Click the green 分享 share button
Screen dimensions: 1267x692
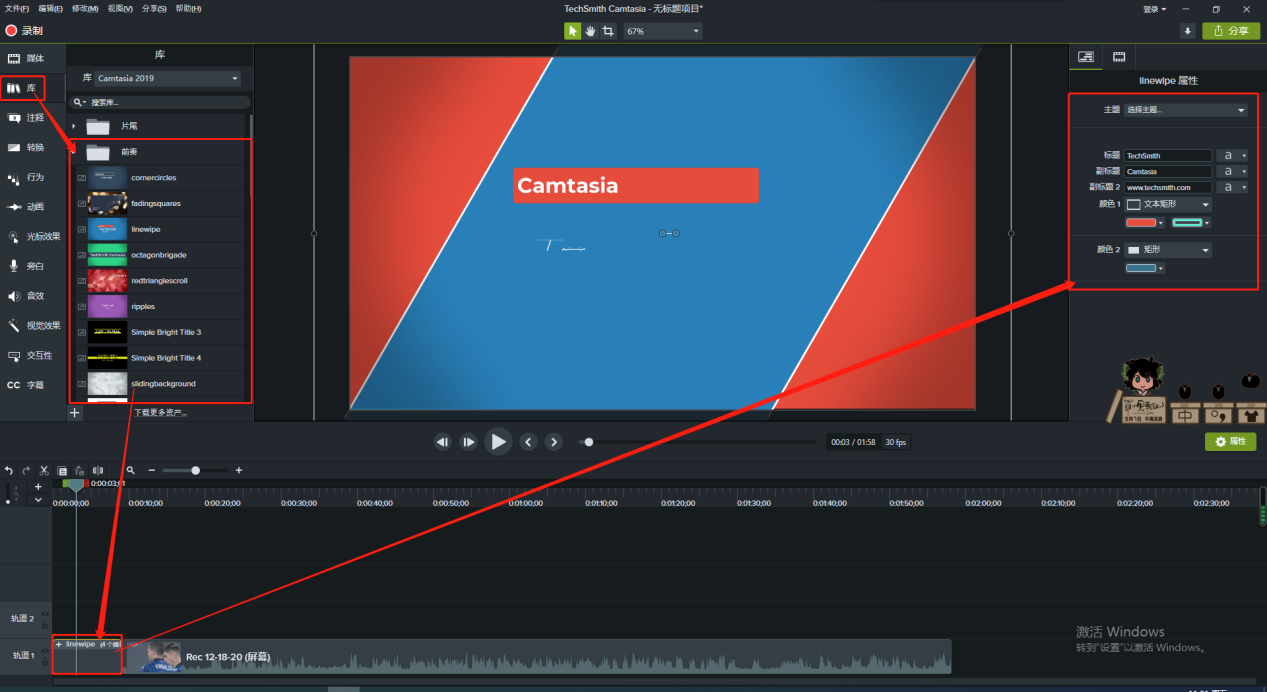(x=1230, y=31)
